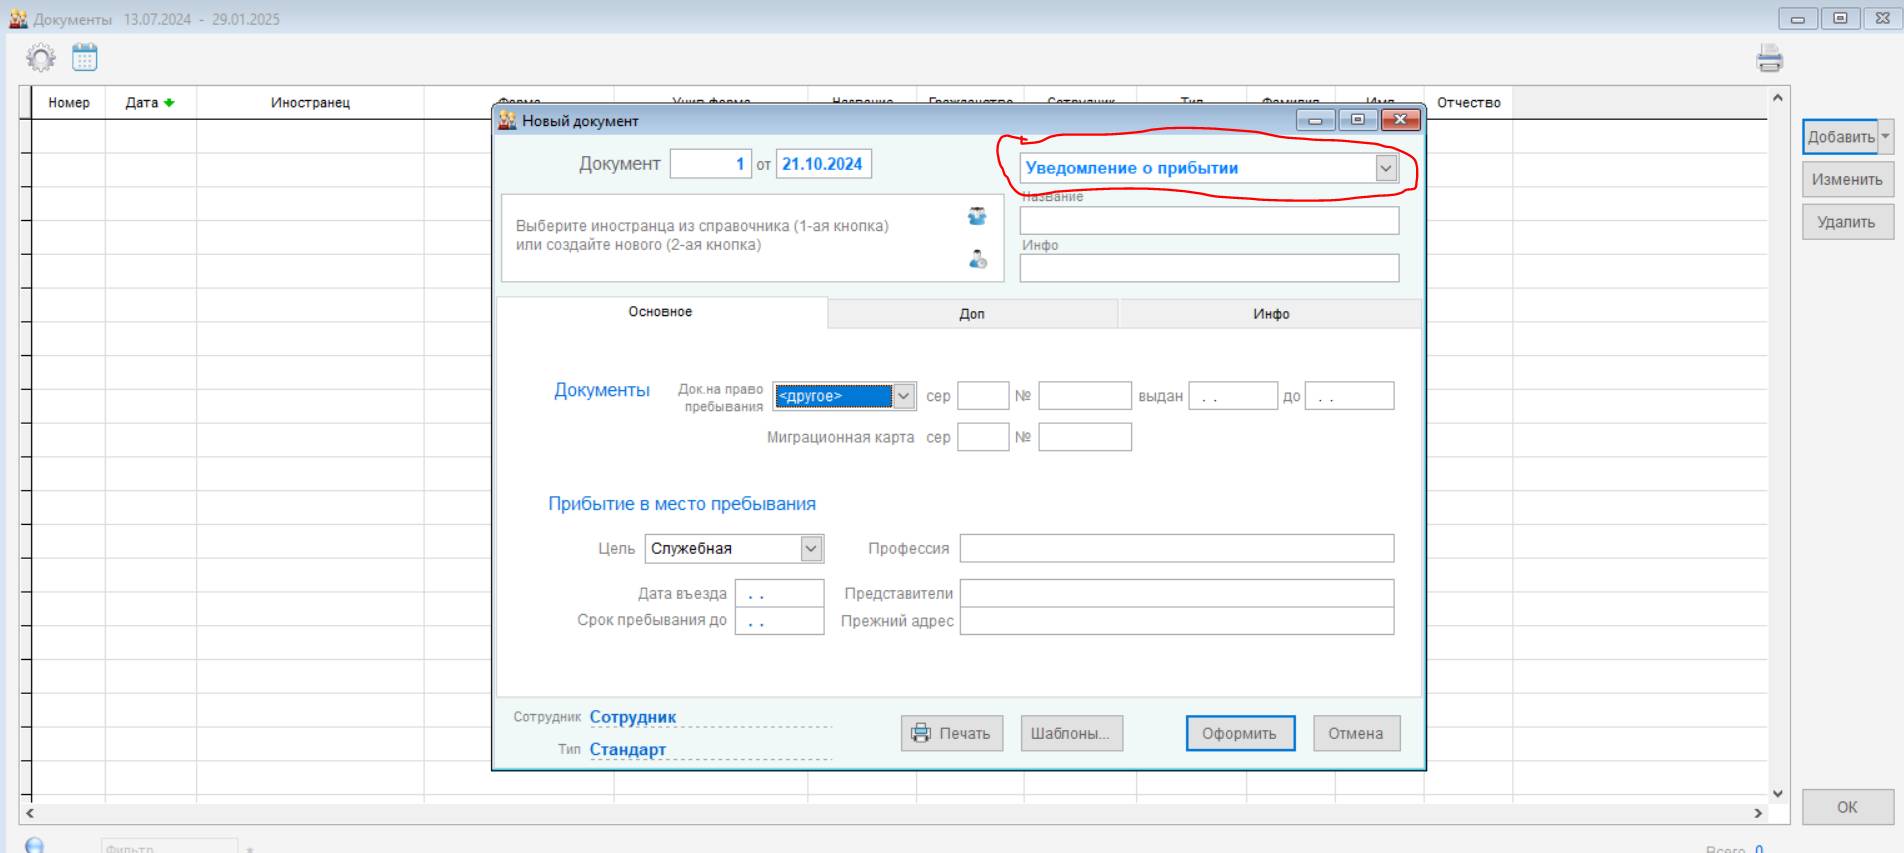Screen dimensions: 1904x853
Task: Click the Отчество column header
Action: (1468, 102)
